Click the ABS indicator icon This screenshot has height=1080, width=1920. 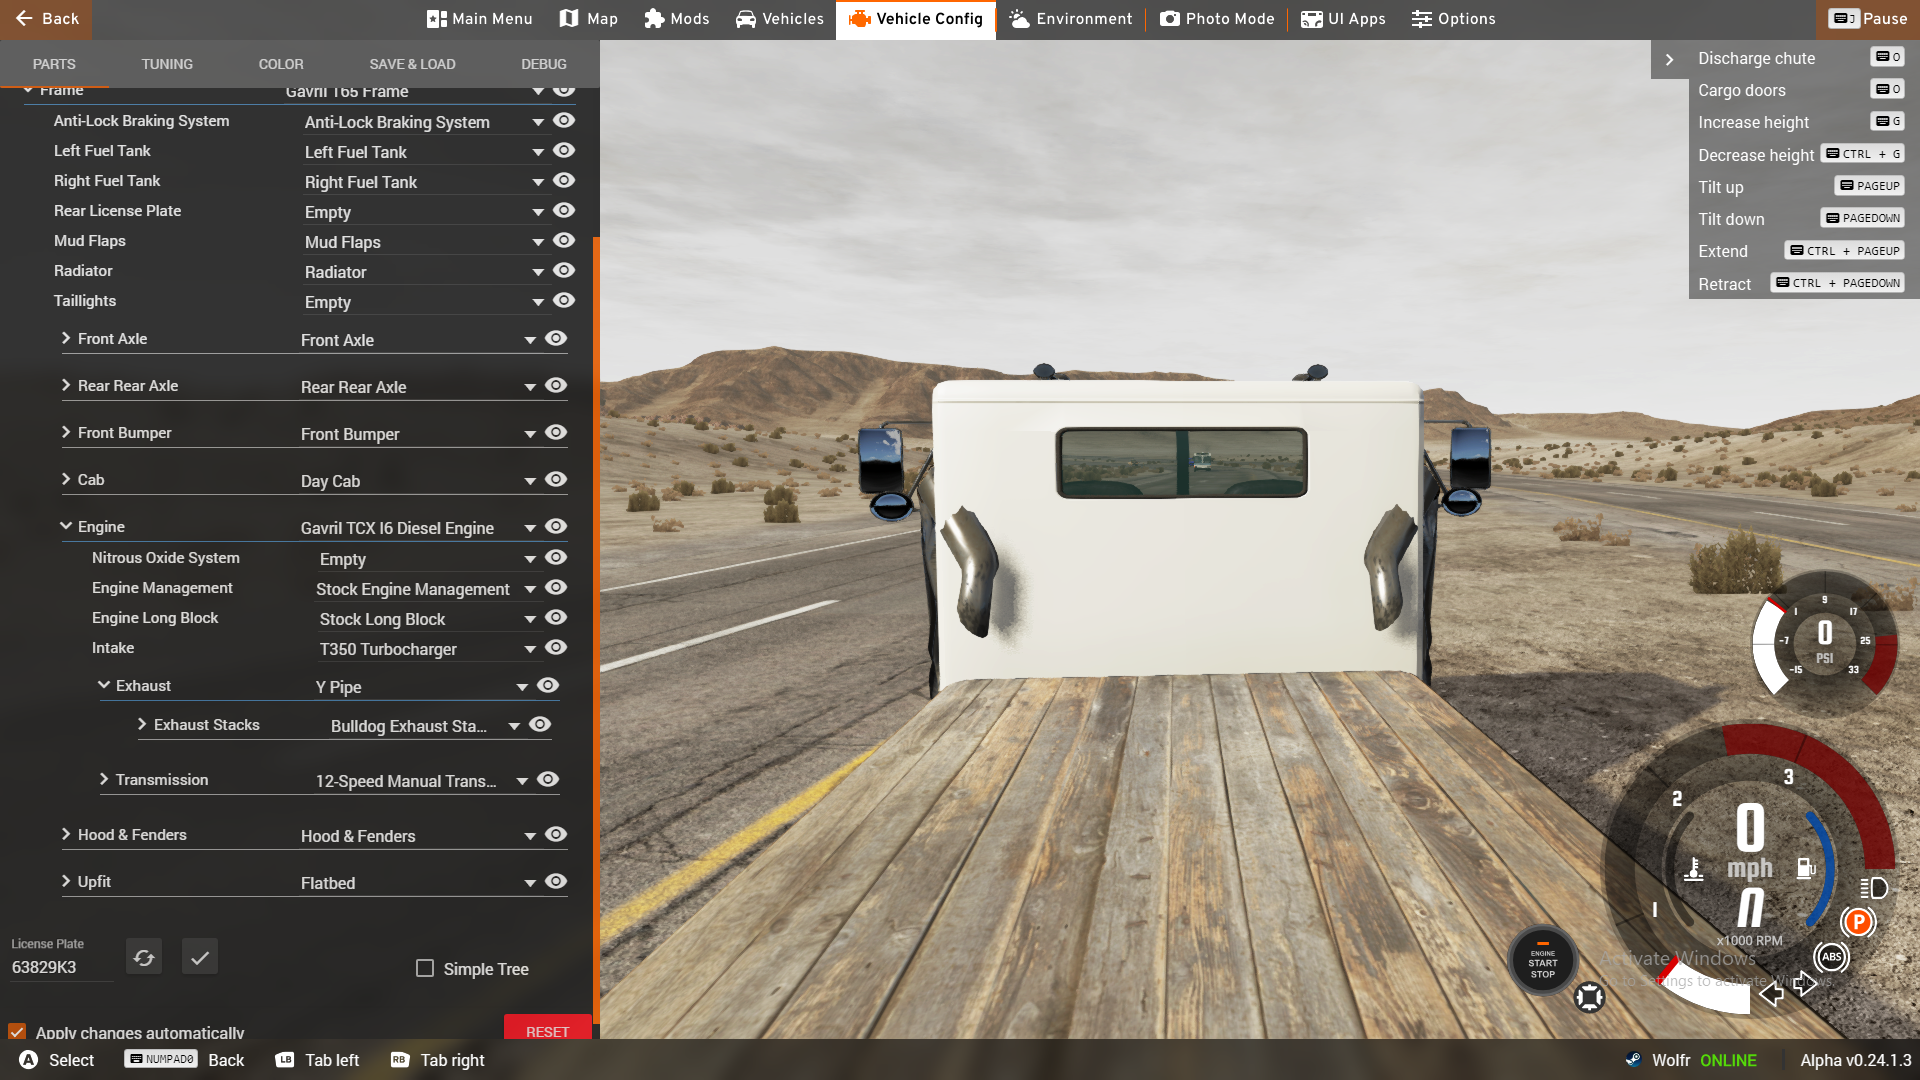1831,957
